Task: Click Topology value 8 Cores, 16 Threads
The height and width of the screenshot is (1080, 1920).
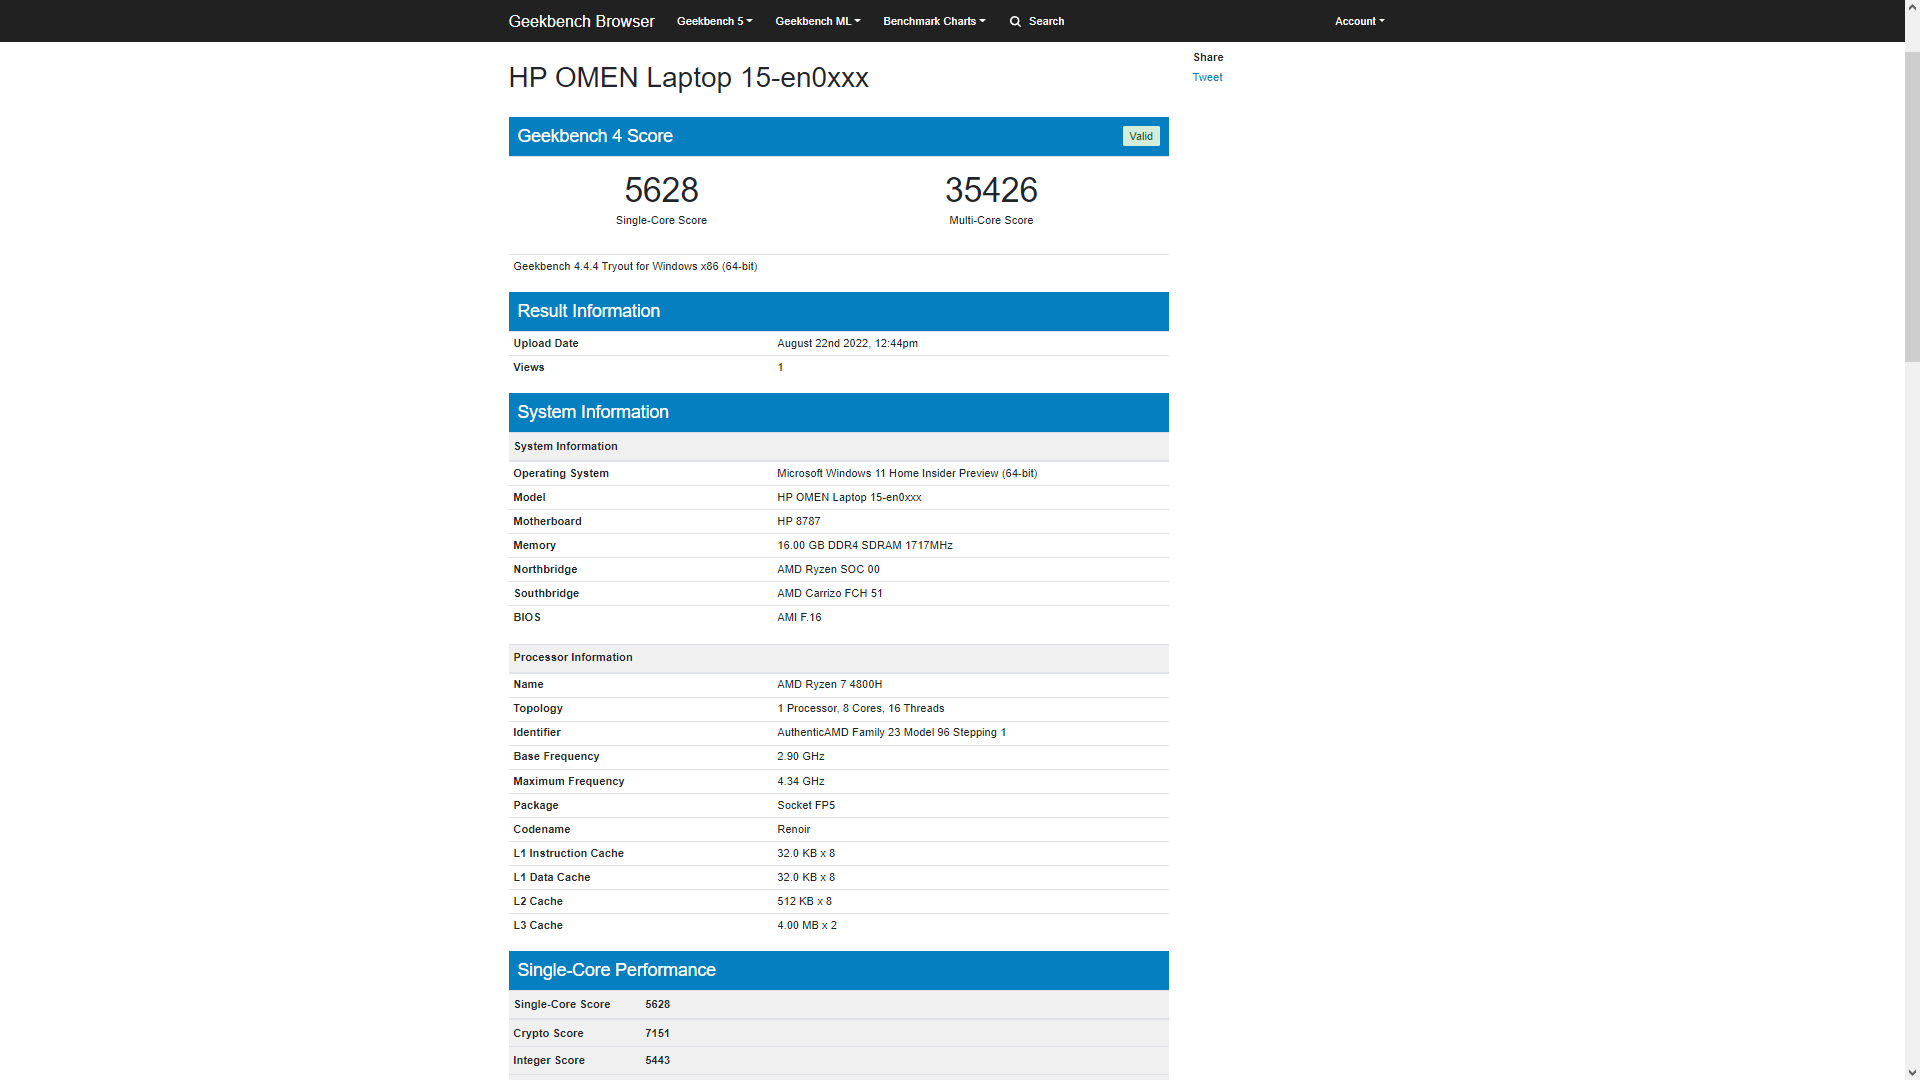Action: click(x=860, y=708)
